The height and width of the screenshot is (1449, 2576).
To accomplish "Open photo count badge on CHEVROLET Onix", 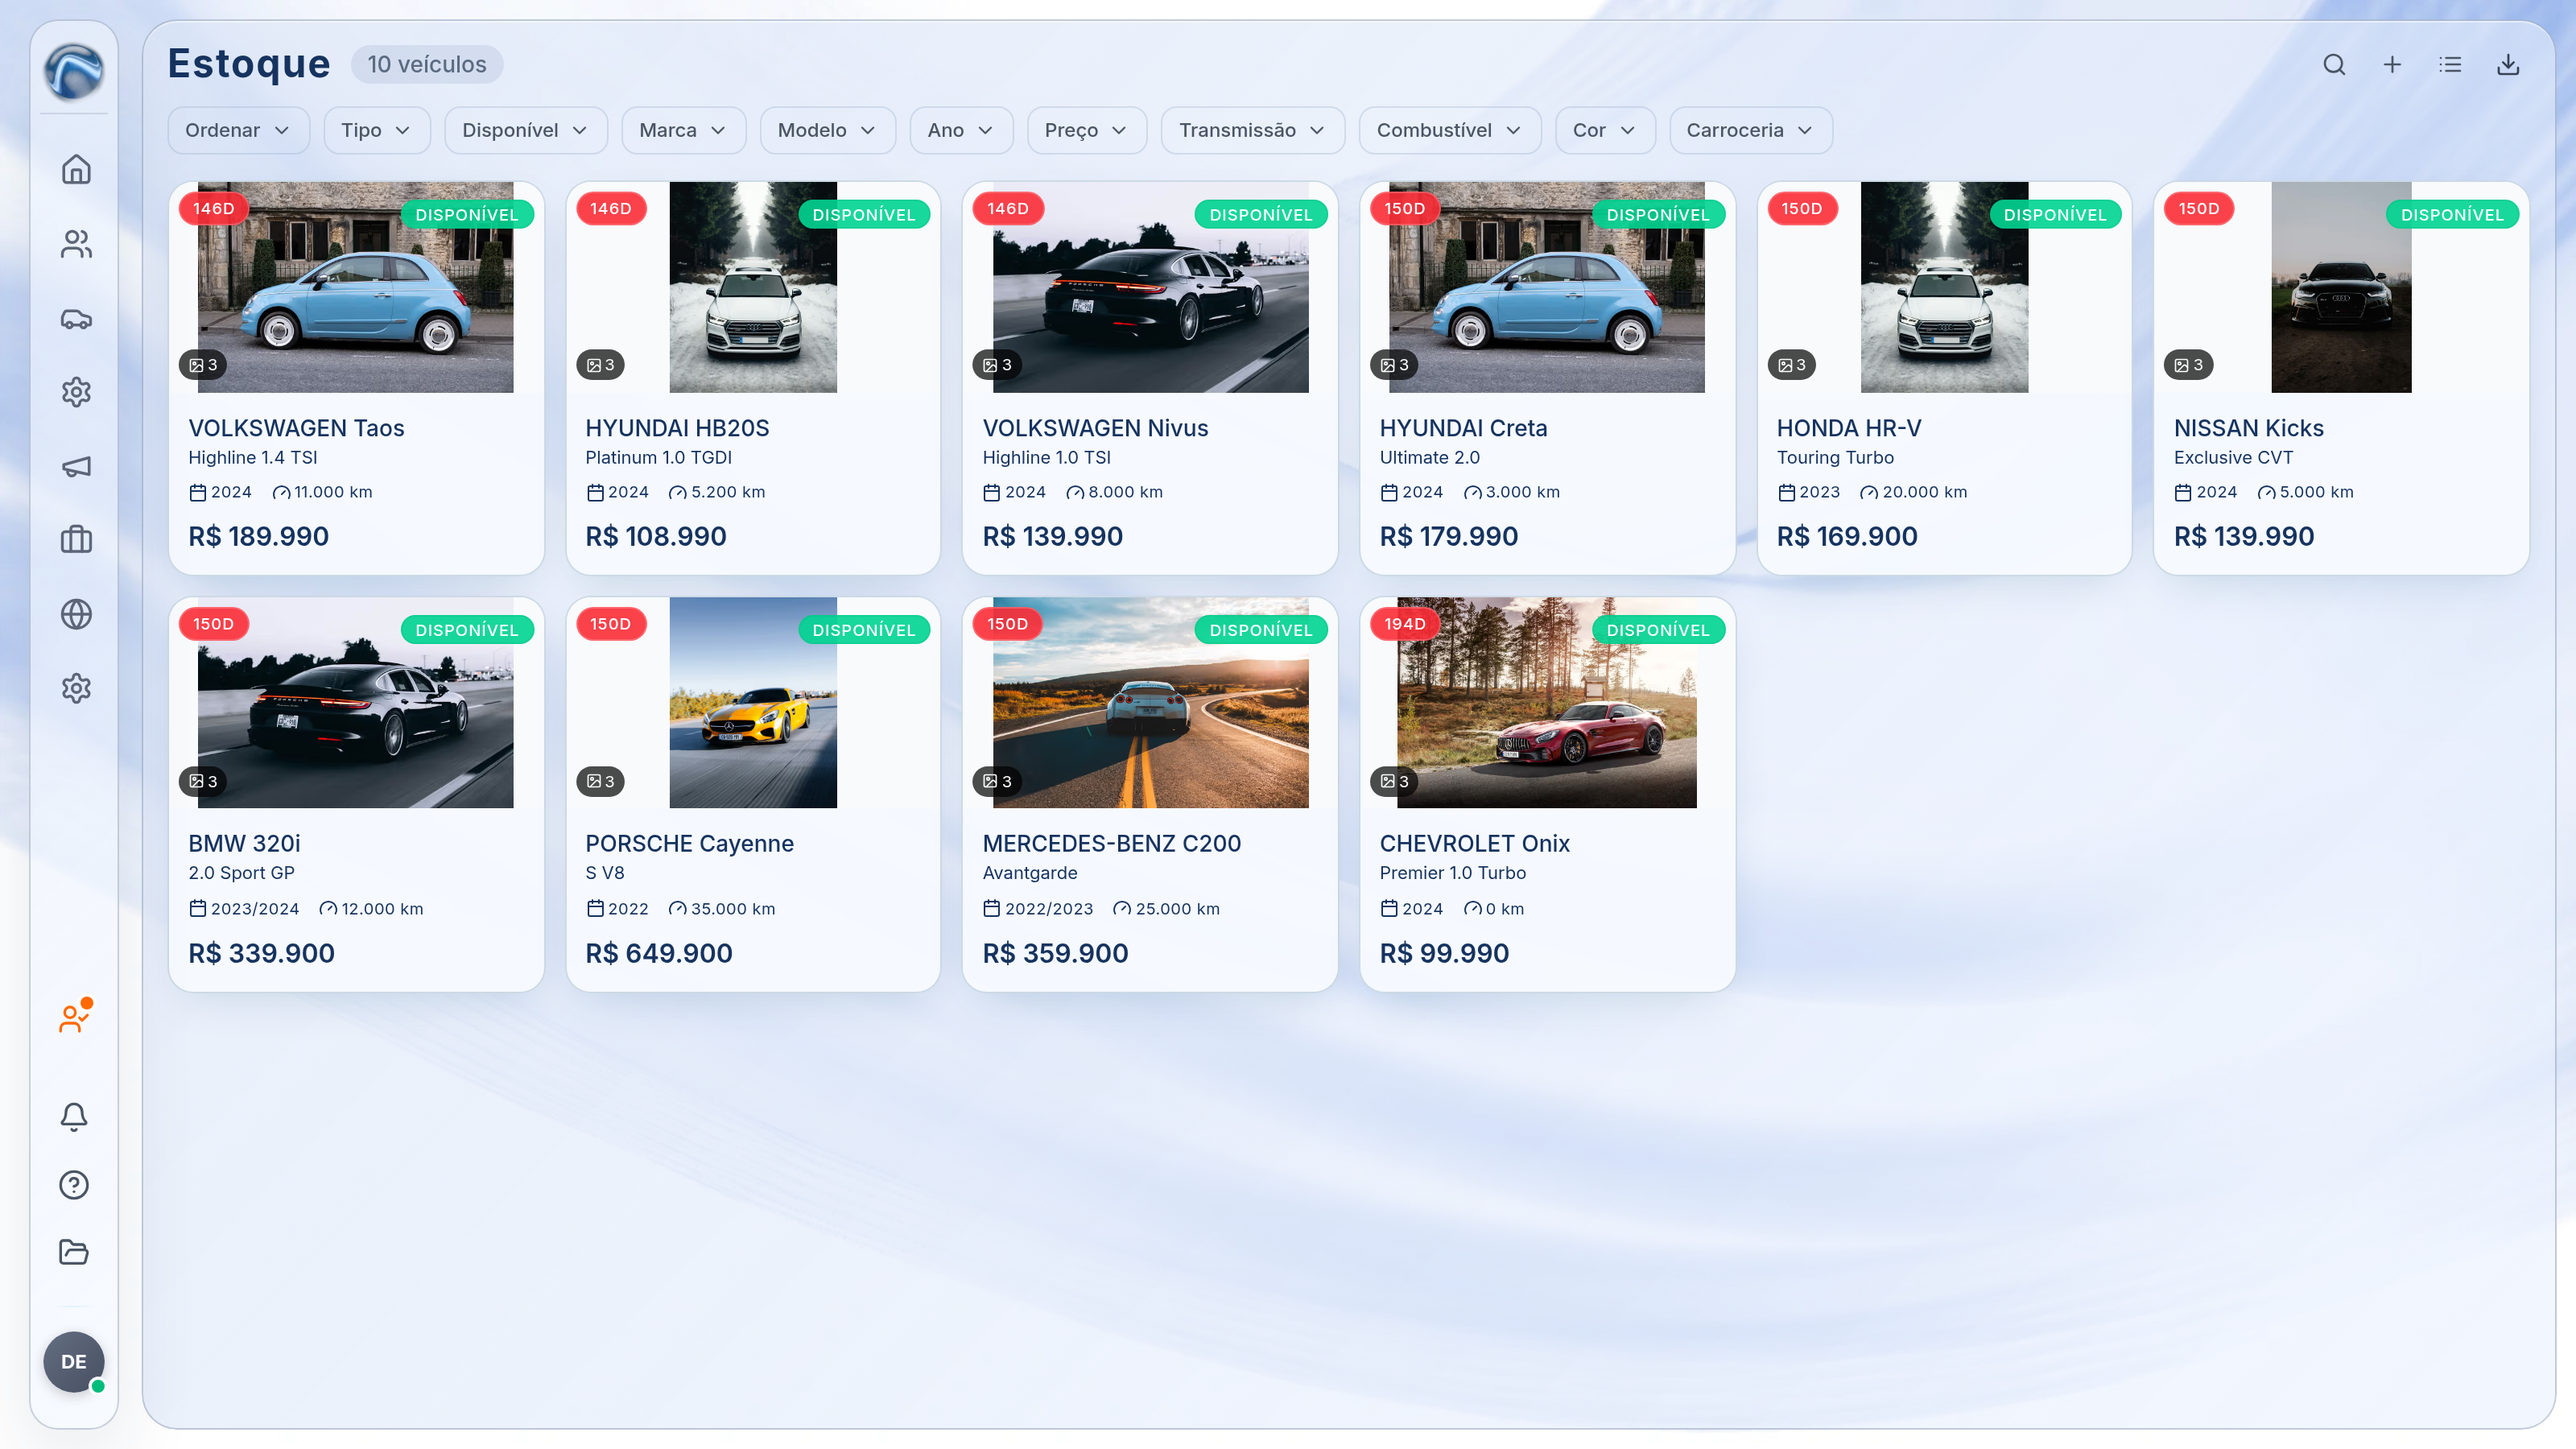I will [1394, 781].
